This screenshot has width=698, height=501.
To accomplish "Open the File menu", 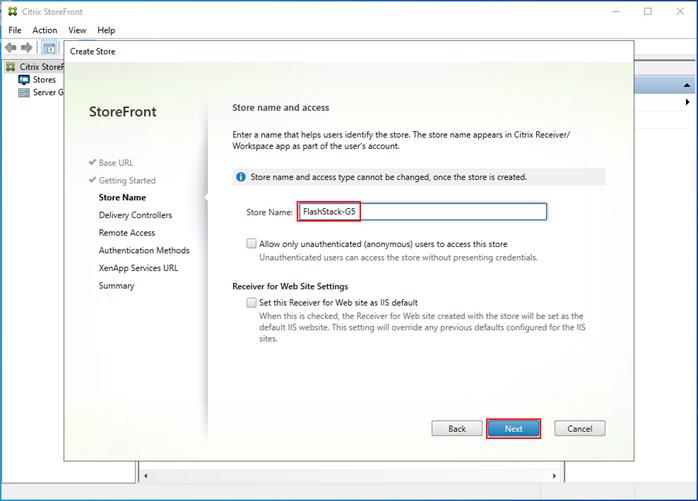I will click(x=15, y=30).
